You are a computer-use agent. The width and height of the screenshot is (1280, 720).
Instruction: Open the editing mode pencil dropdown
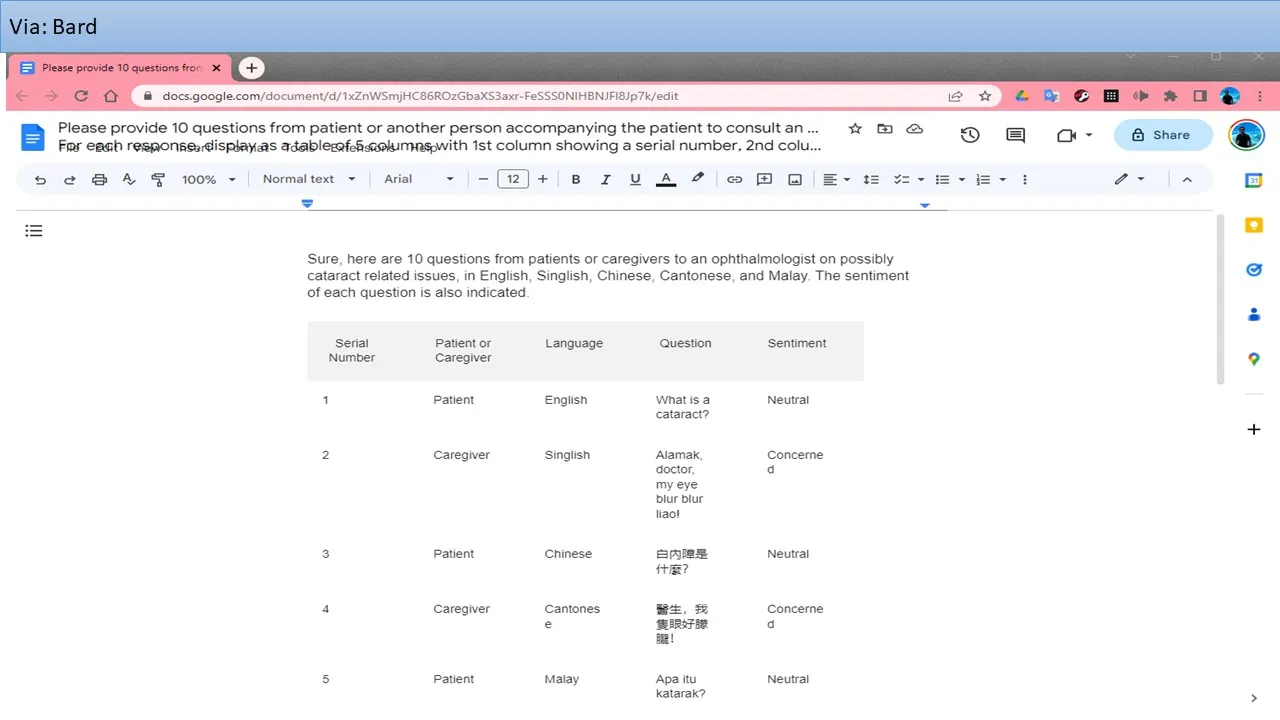(x=1129, y=179)
